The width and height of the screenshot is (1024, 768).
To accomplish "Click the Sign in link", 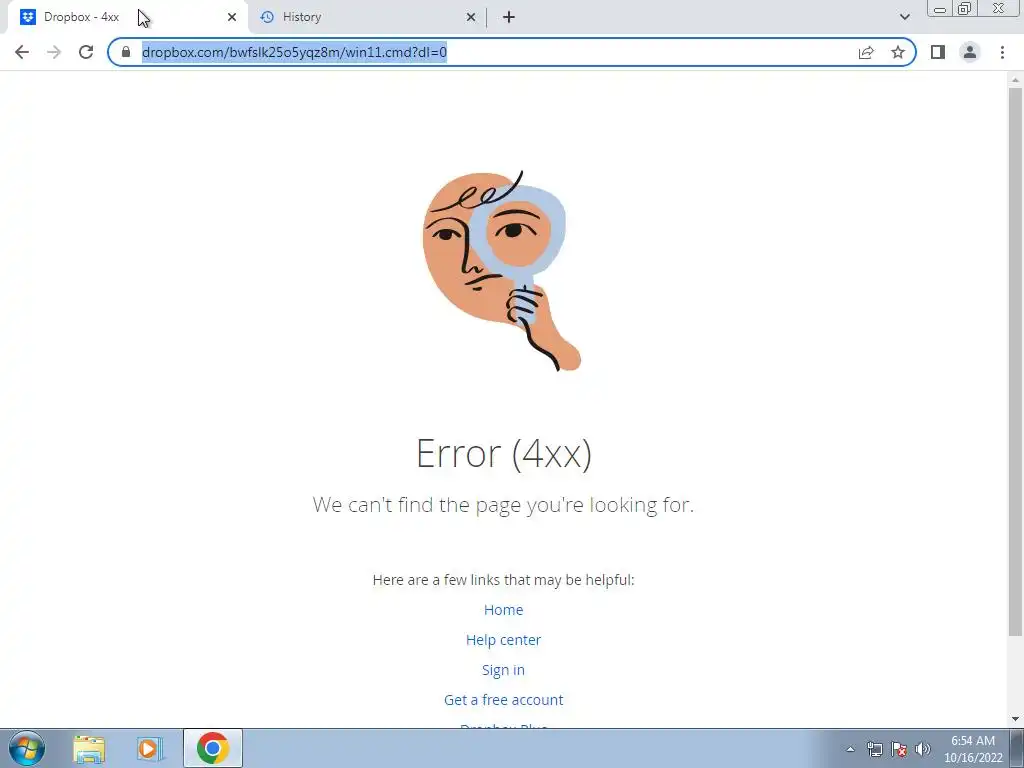I will point(504,670).
